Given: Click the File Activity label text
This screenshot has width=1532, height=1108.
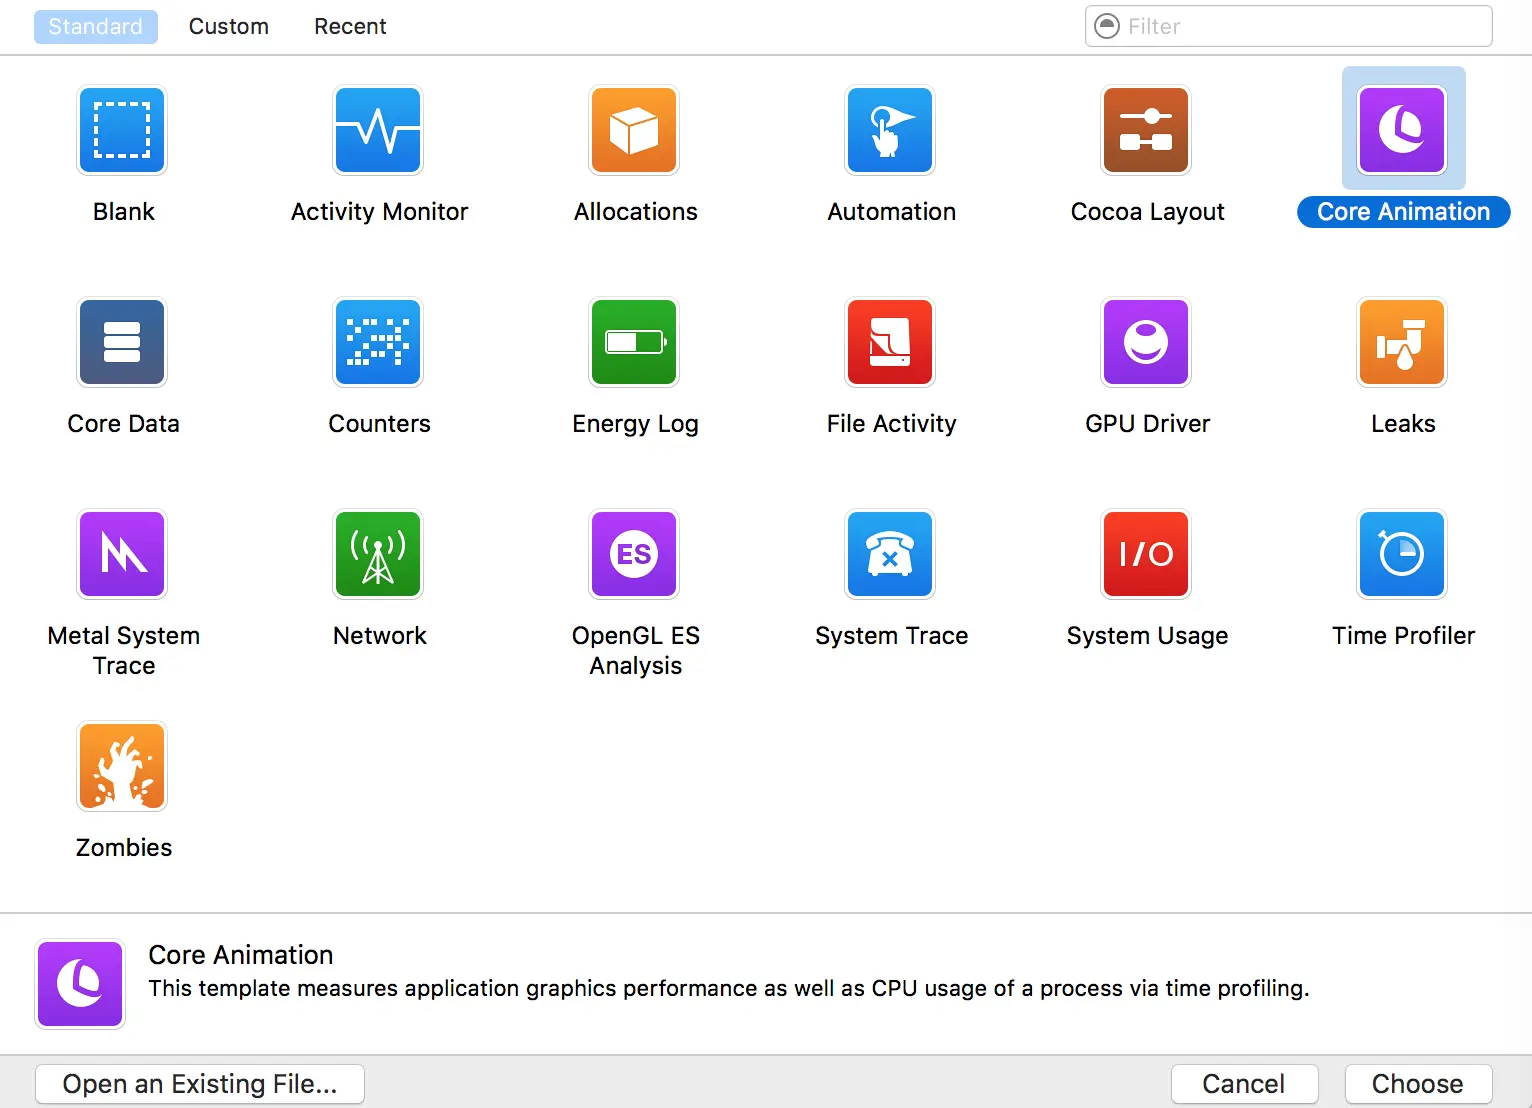Looking at the screenshot, I should 891,424.
